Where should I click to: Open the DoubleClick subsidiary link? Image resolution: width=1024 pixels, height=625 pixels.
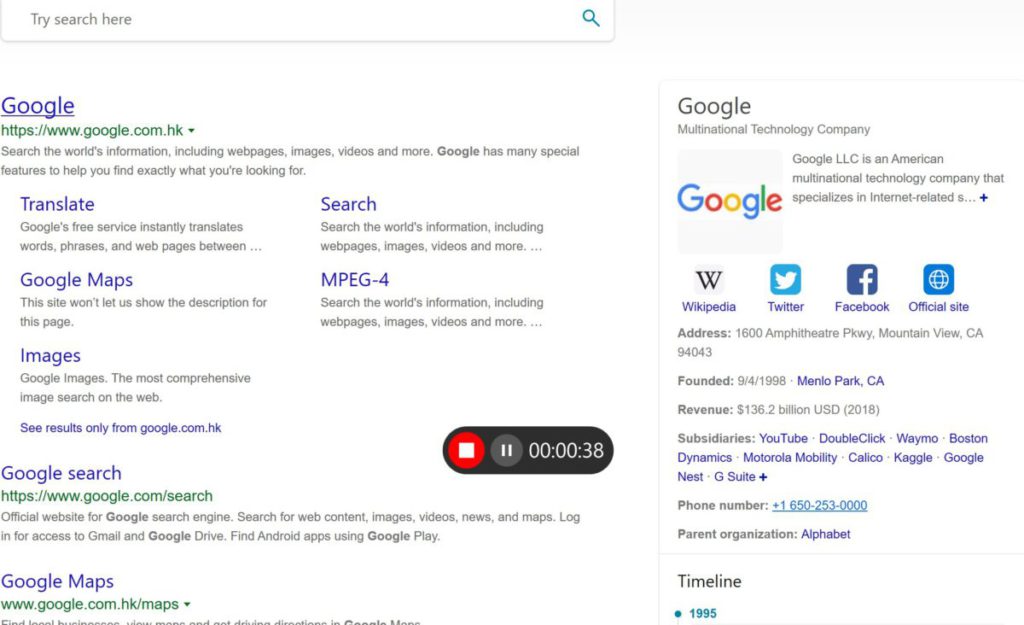[x=852, y=438]
